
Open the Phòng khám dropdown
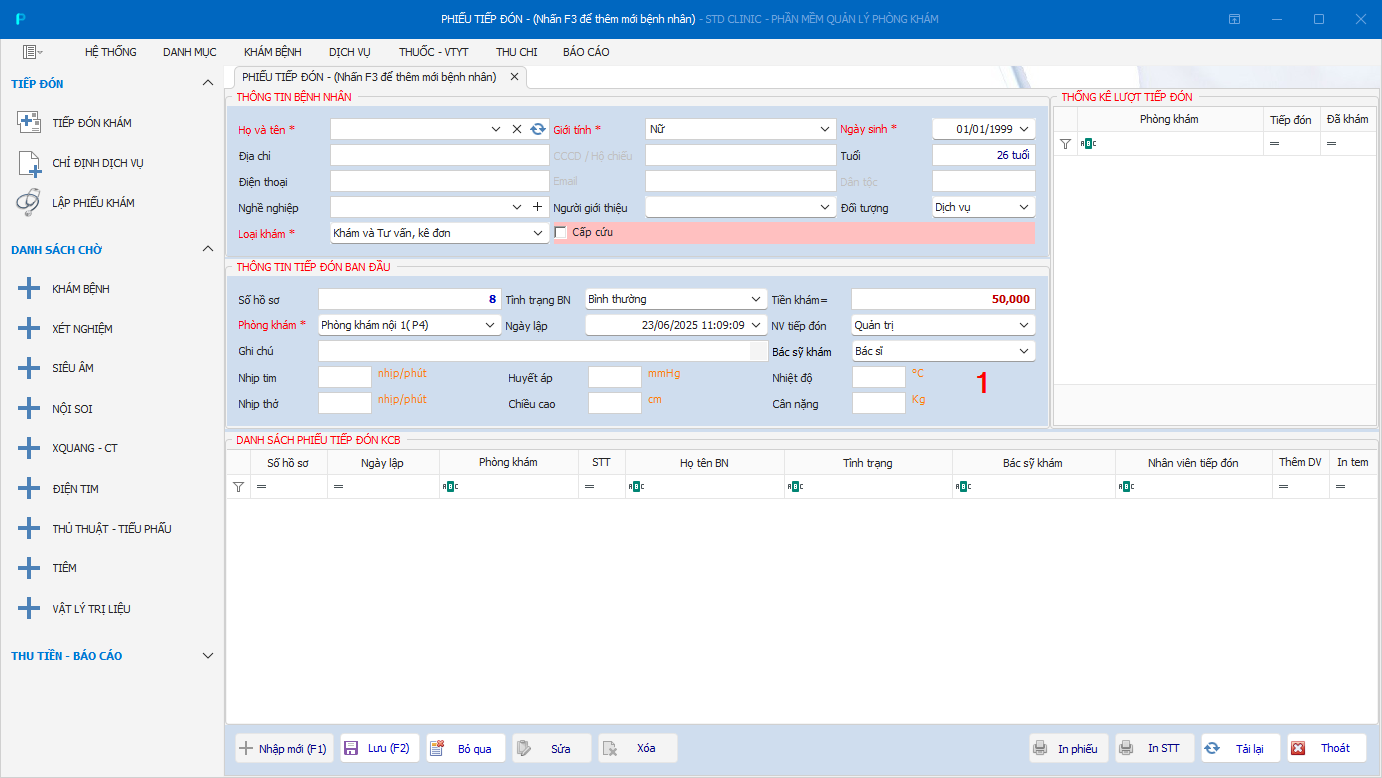pyautogui.click(x=490, y=325)
